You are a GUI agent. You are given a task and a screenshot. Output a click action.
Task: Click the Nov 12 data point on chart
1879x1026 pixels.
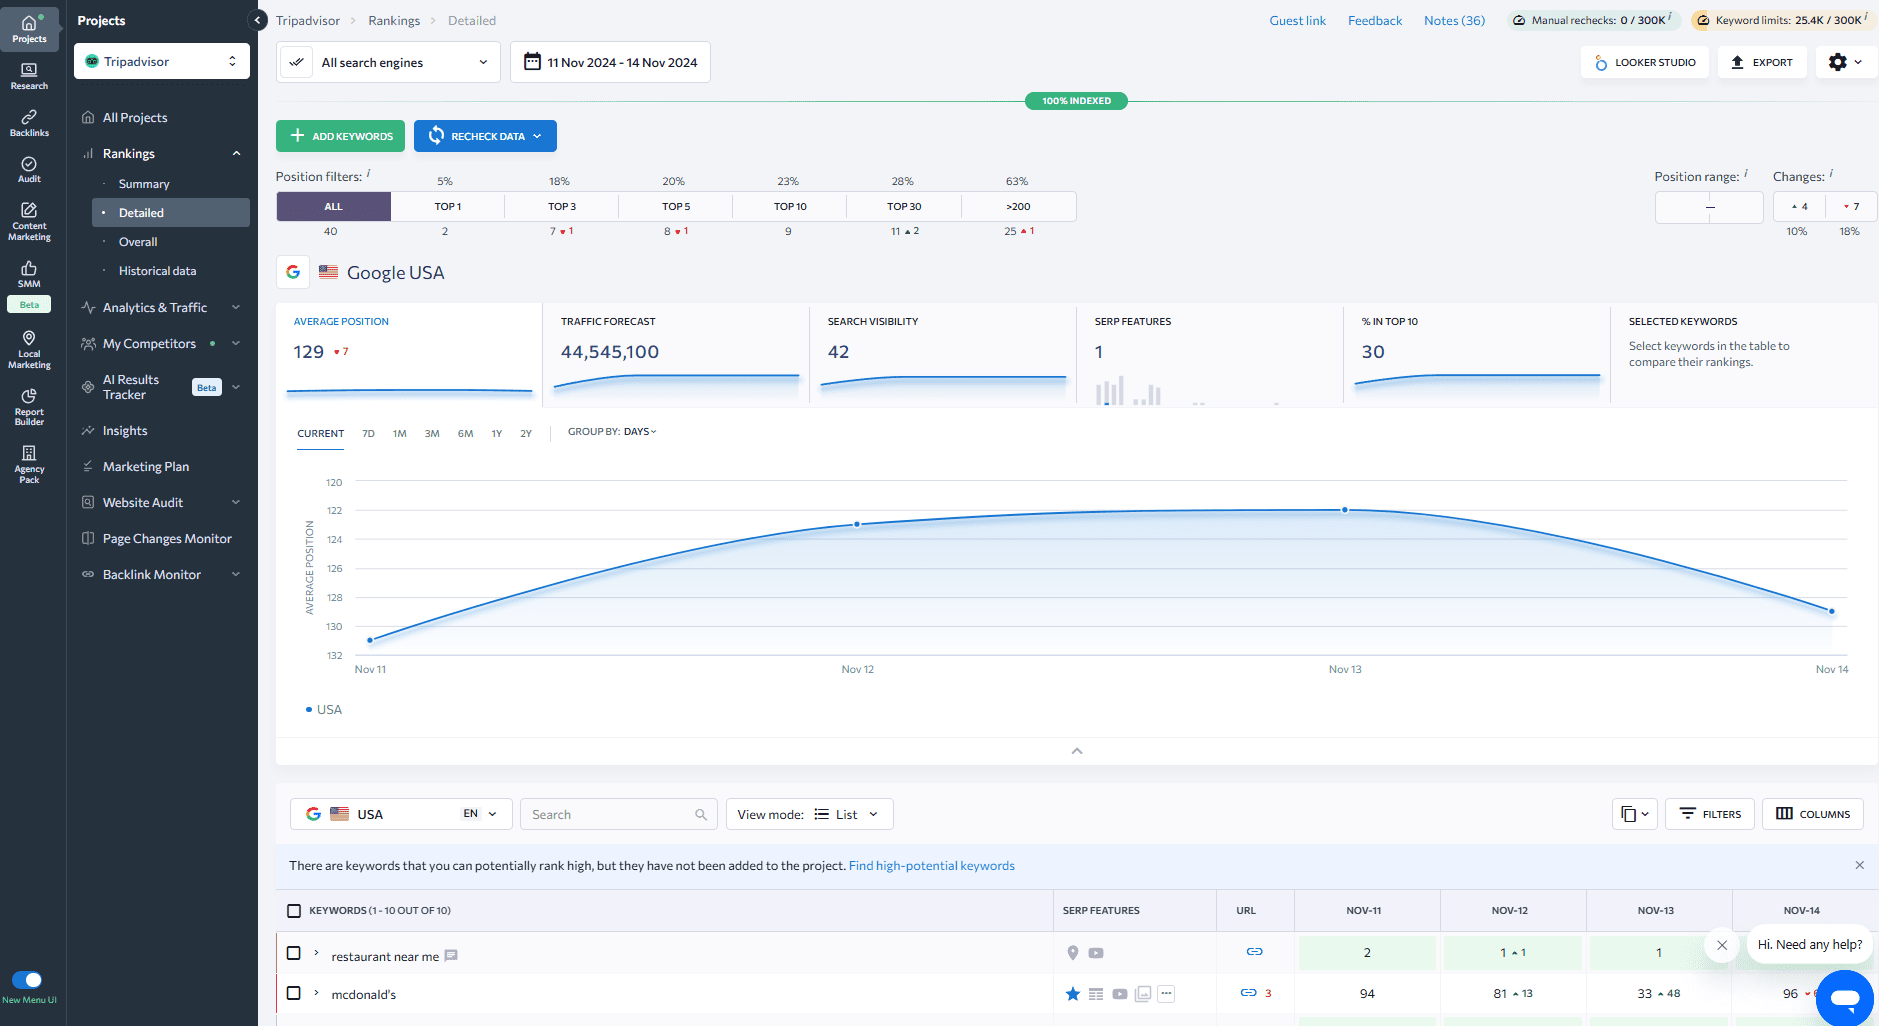click(x=857, y=524)
